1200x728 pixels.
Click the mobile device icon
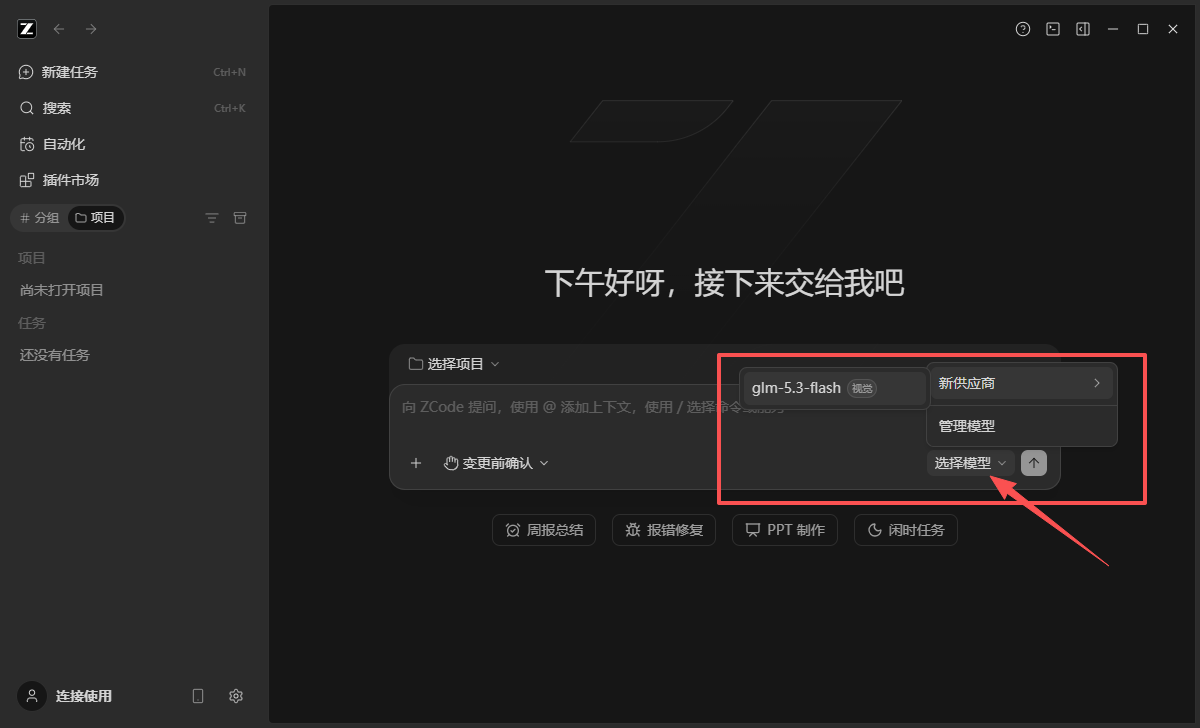(198, 696)
